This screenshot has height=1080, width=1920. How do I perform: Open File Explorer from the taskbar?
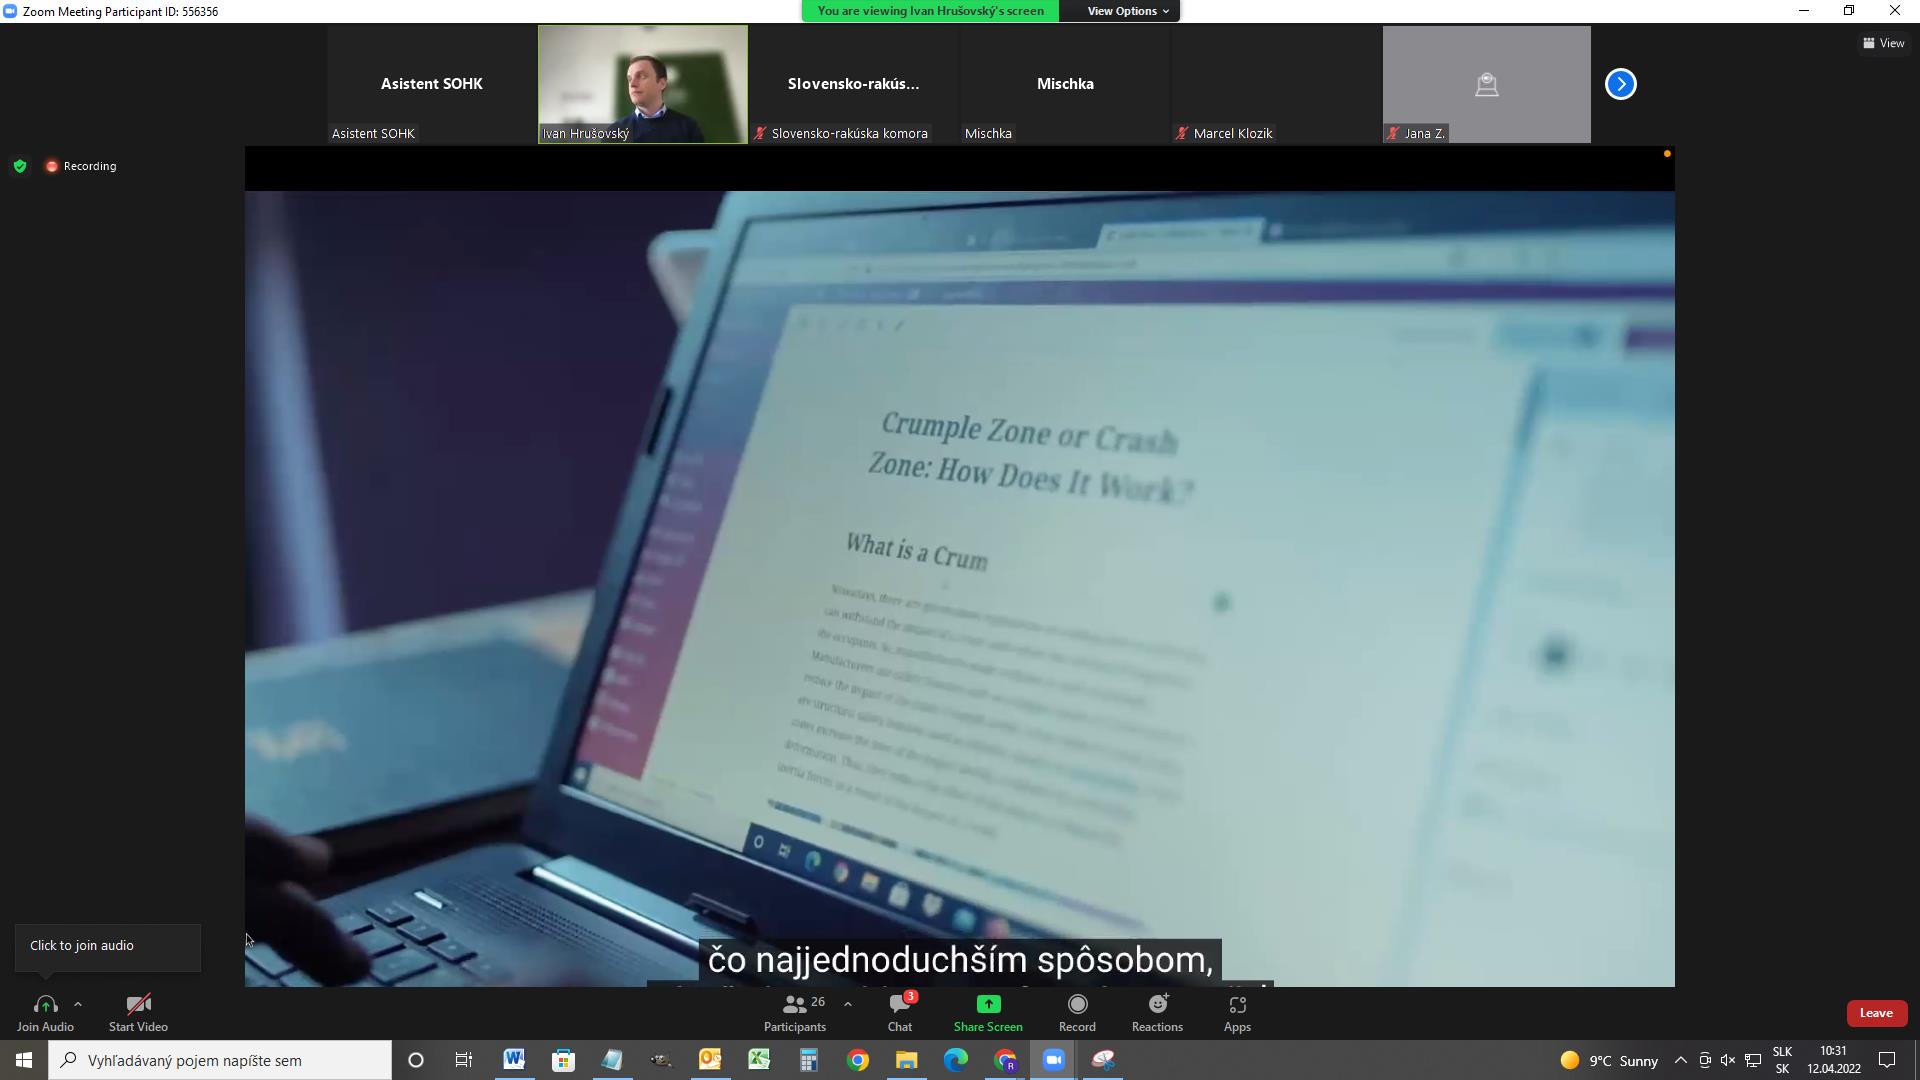(906, 1060)
